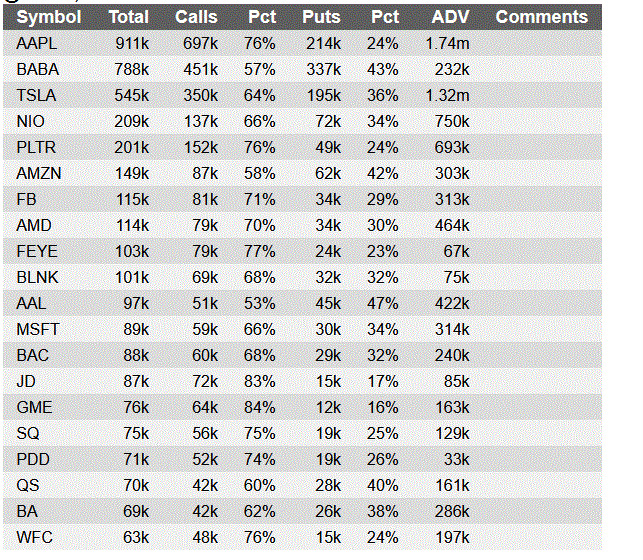Viewport: 643px width, 560px height.
Task: Select the BABA ticker symbol
Action: coord(37,69)
